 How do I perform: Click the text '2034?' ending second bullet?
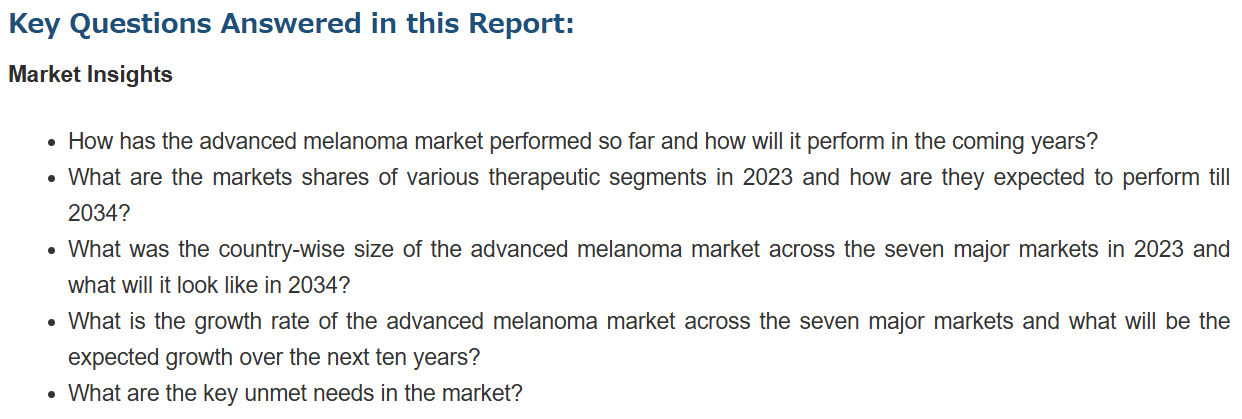click(x=99, y=213)
